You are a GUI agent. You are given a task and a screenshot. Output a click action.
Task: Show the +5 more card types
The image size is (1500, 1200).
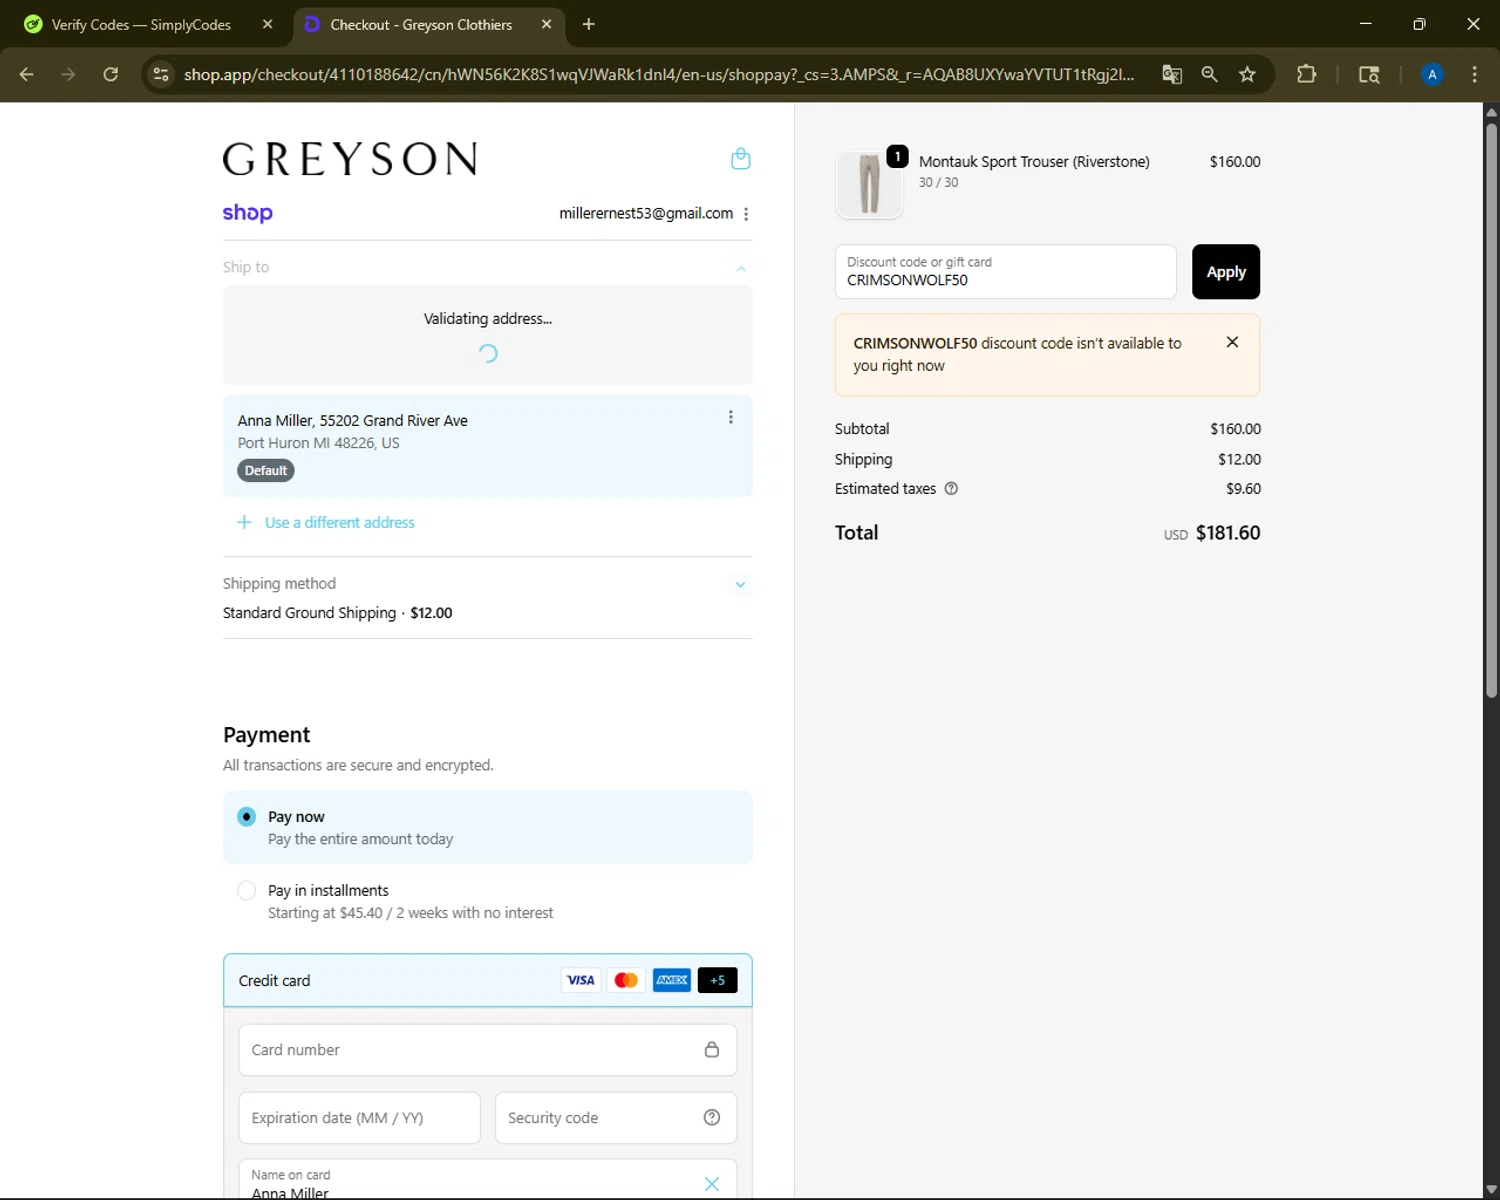coord(718,980)
